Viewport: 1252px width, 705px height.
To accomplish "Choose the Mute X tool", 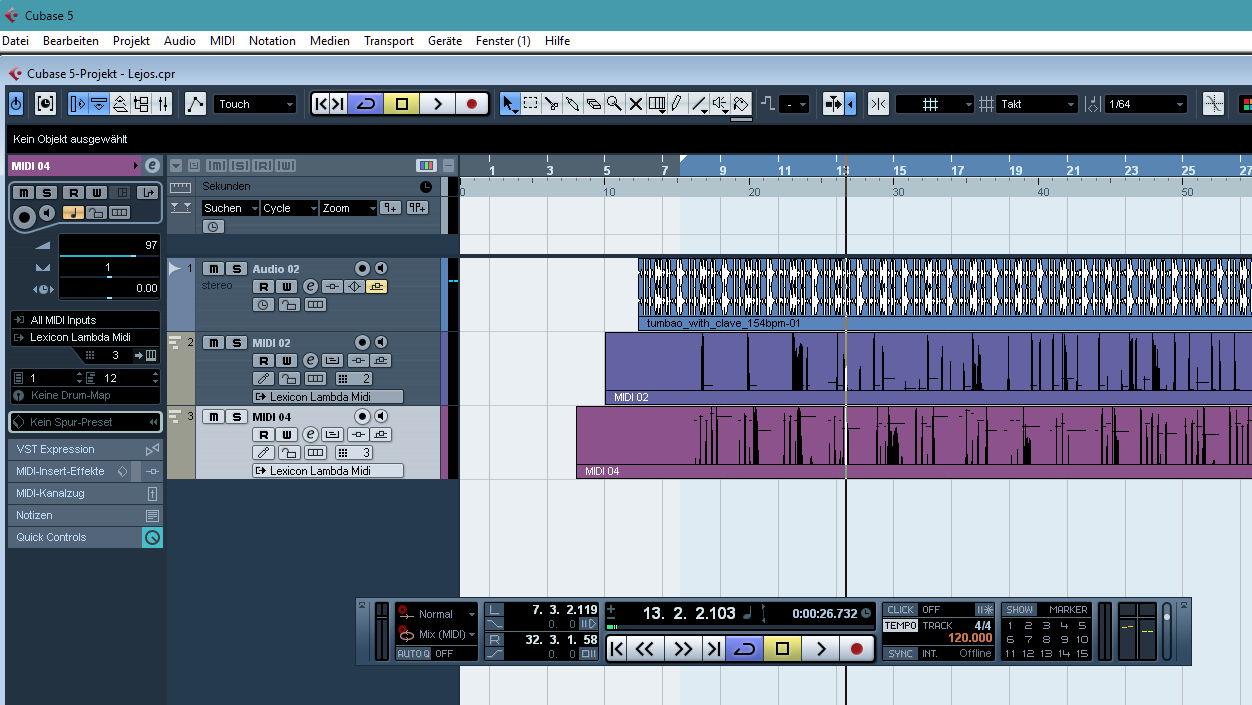I will click(635, 104).
